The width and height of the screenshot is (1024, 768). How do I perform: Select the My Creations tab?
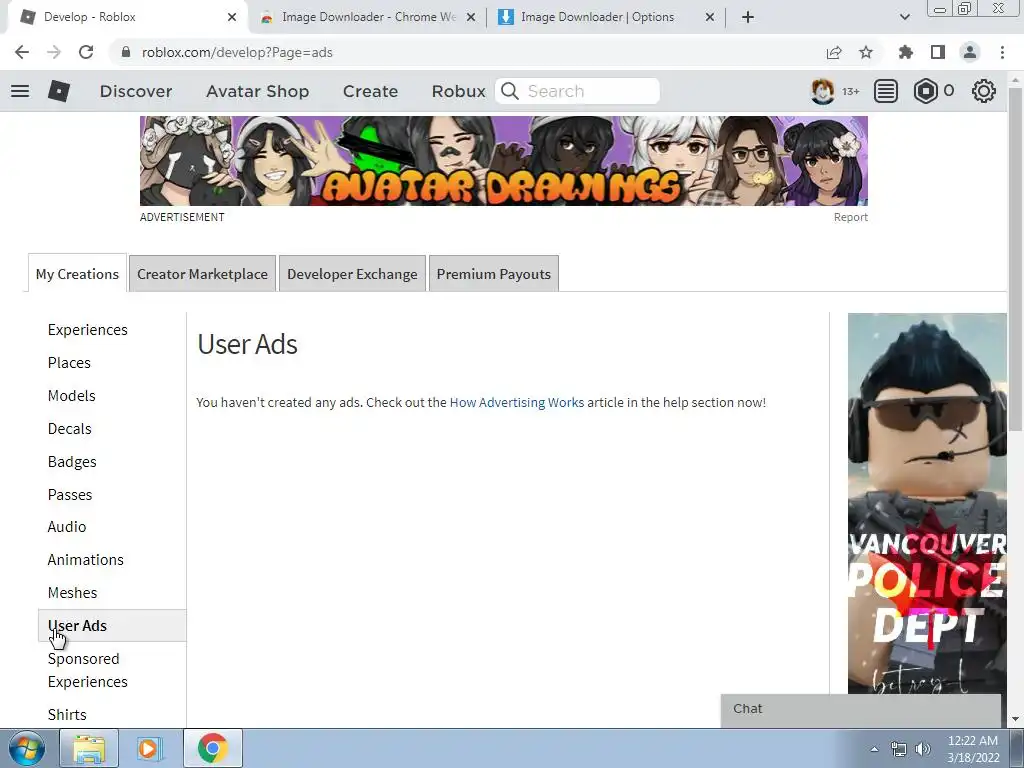77,274
